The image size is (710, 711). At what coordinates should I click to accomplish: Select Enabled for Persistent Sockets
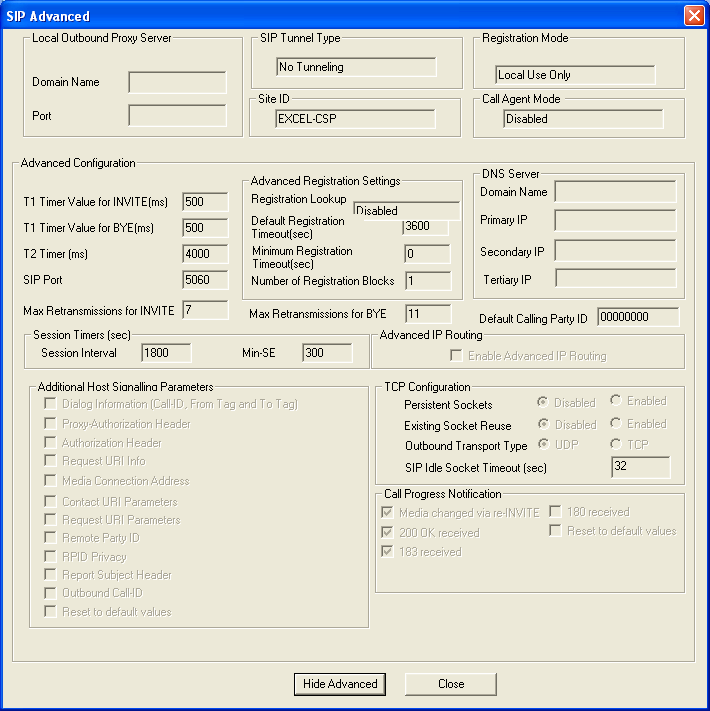616,402
